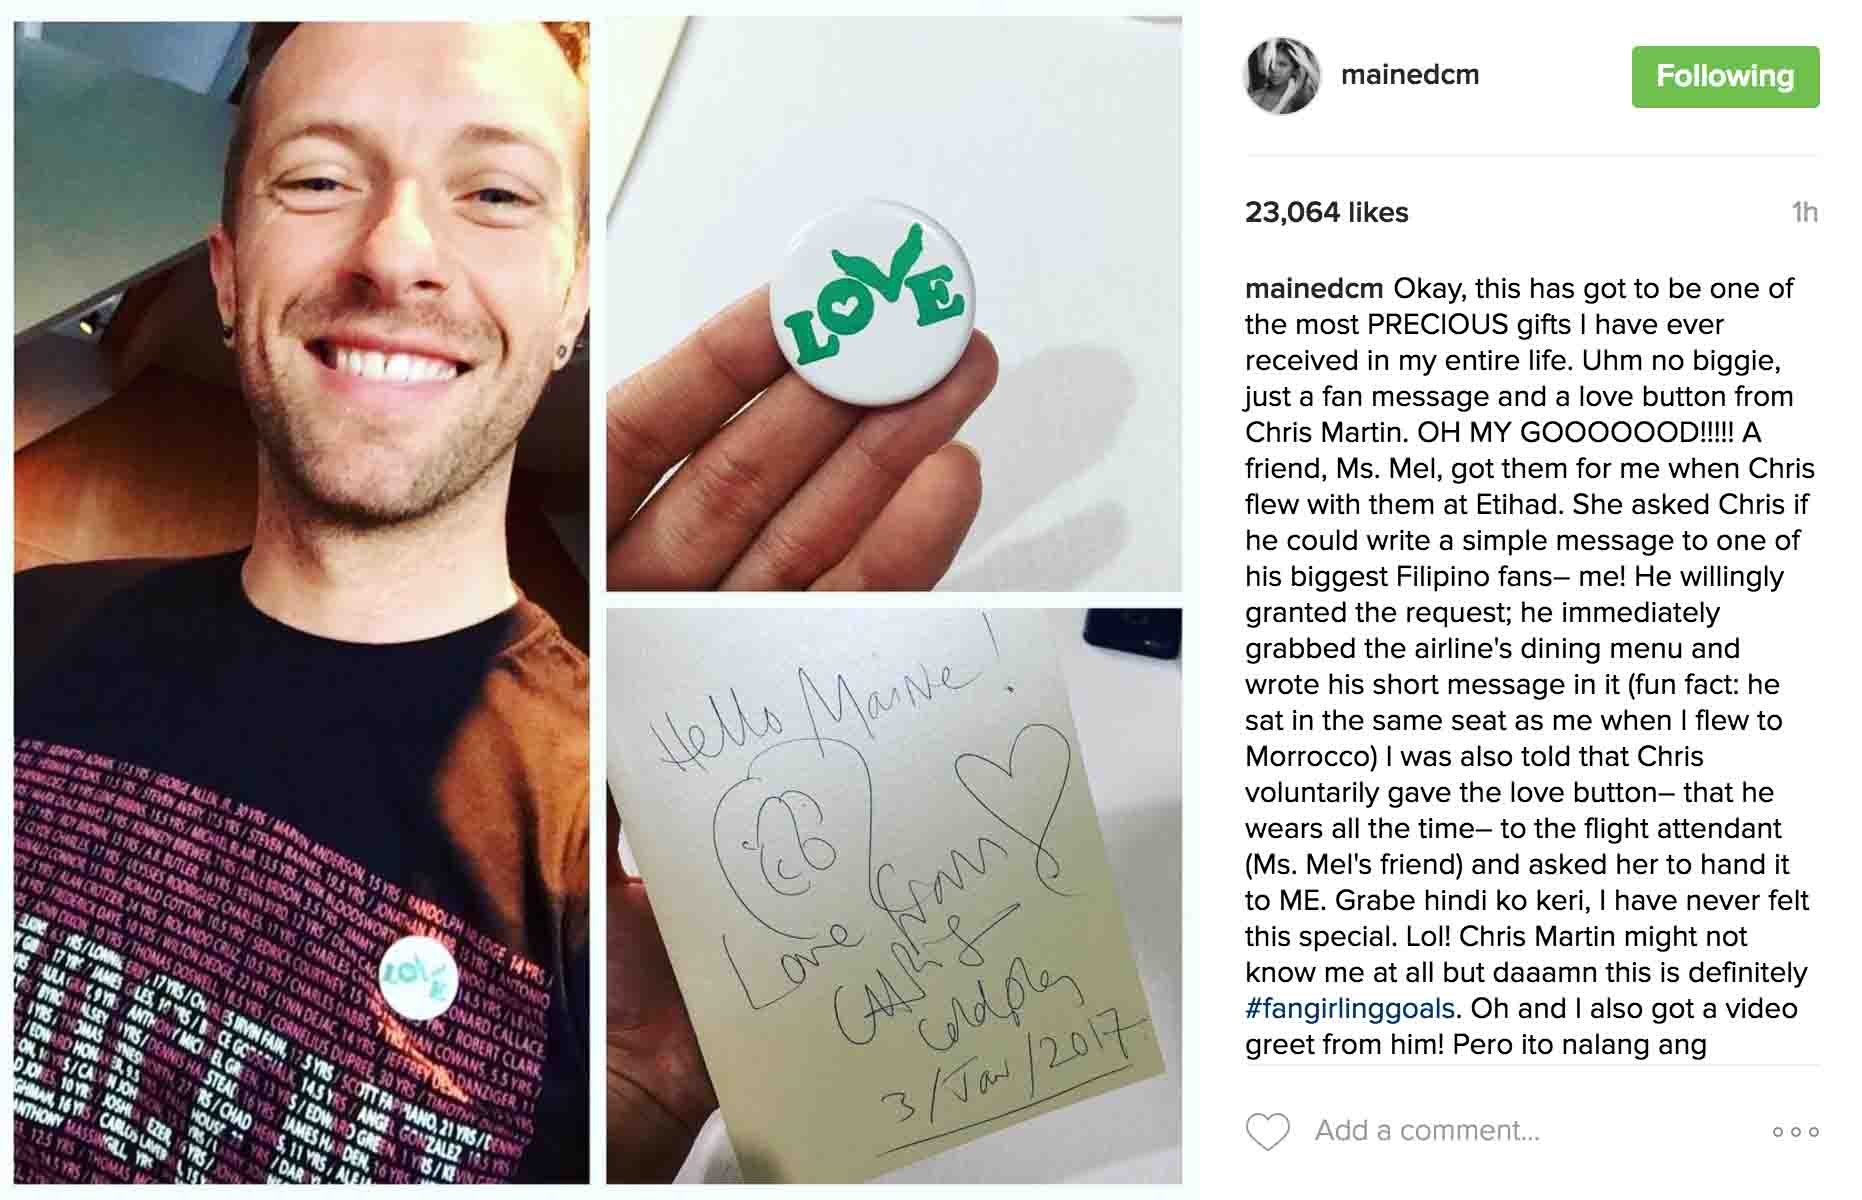Click the 1h post timestamp
This screenshot has width=1862, height=1200.
[x=1804, y=212]
